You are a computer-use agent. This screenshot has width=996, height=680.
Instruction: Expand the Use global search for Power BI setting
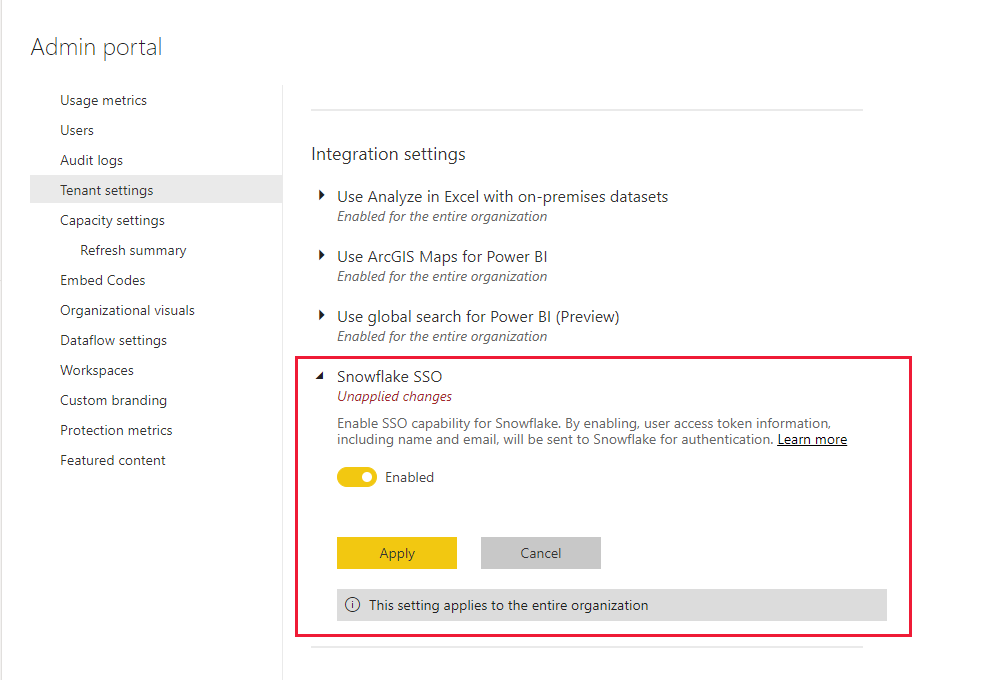(320, 316)
